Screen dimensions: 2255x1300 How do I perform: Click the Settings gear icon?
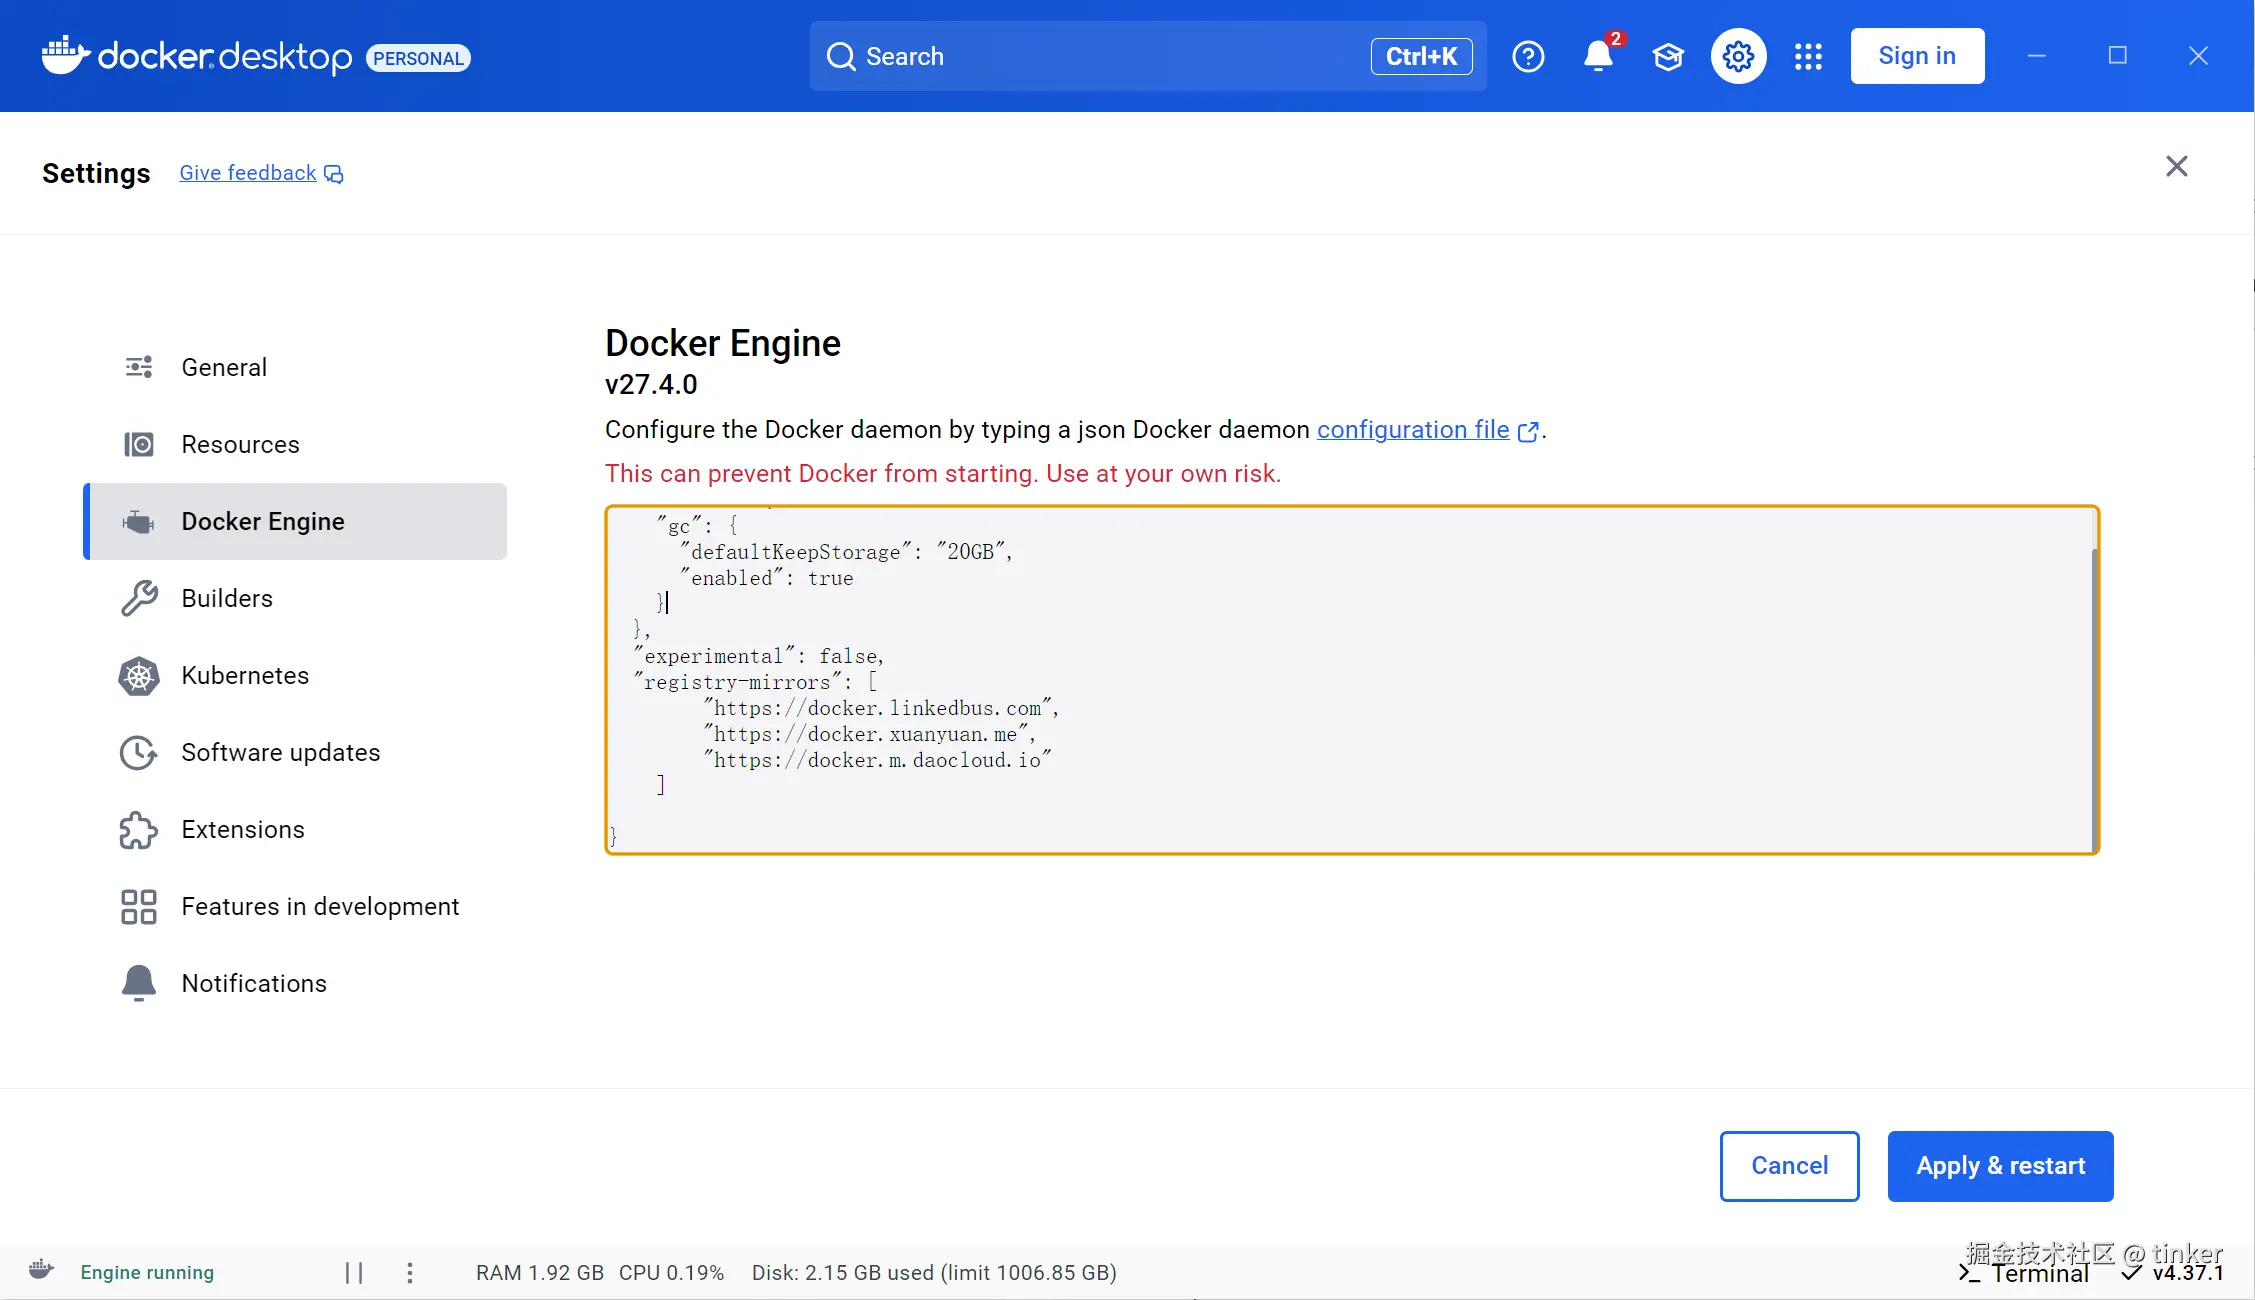(1738, 56)
